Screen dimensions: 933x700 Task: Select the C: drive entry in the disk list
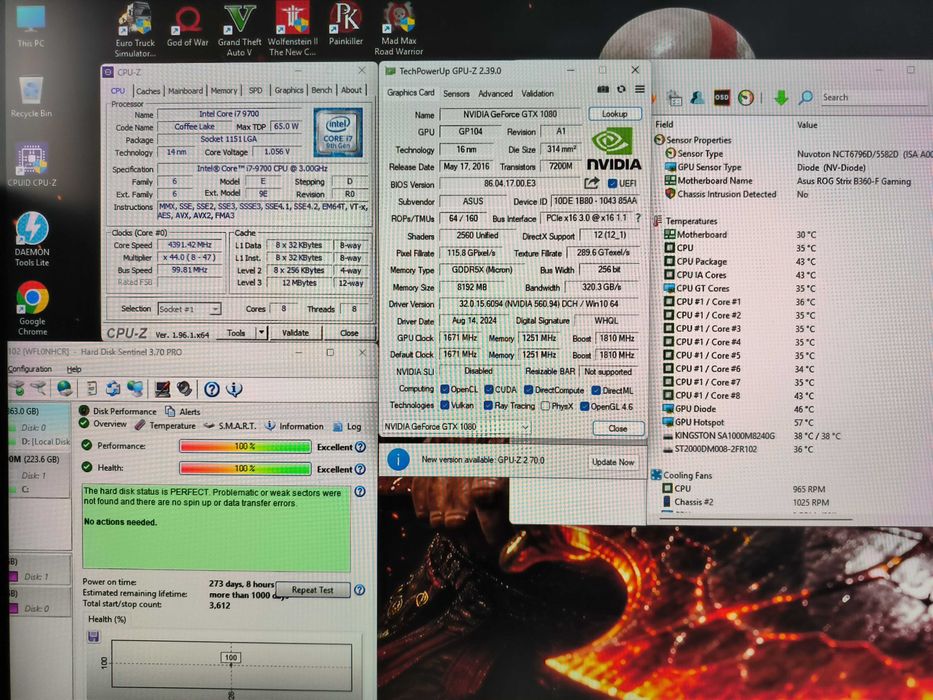pos(25,489)
